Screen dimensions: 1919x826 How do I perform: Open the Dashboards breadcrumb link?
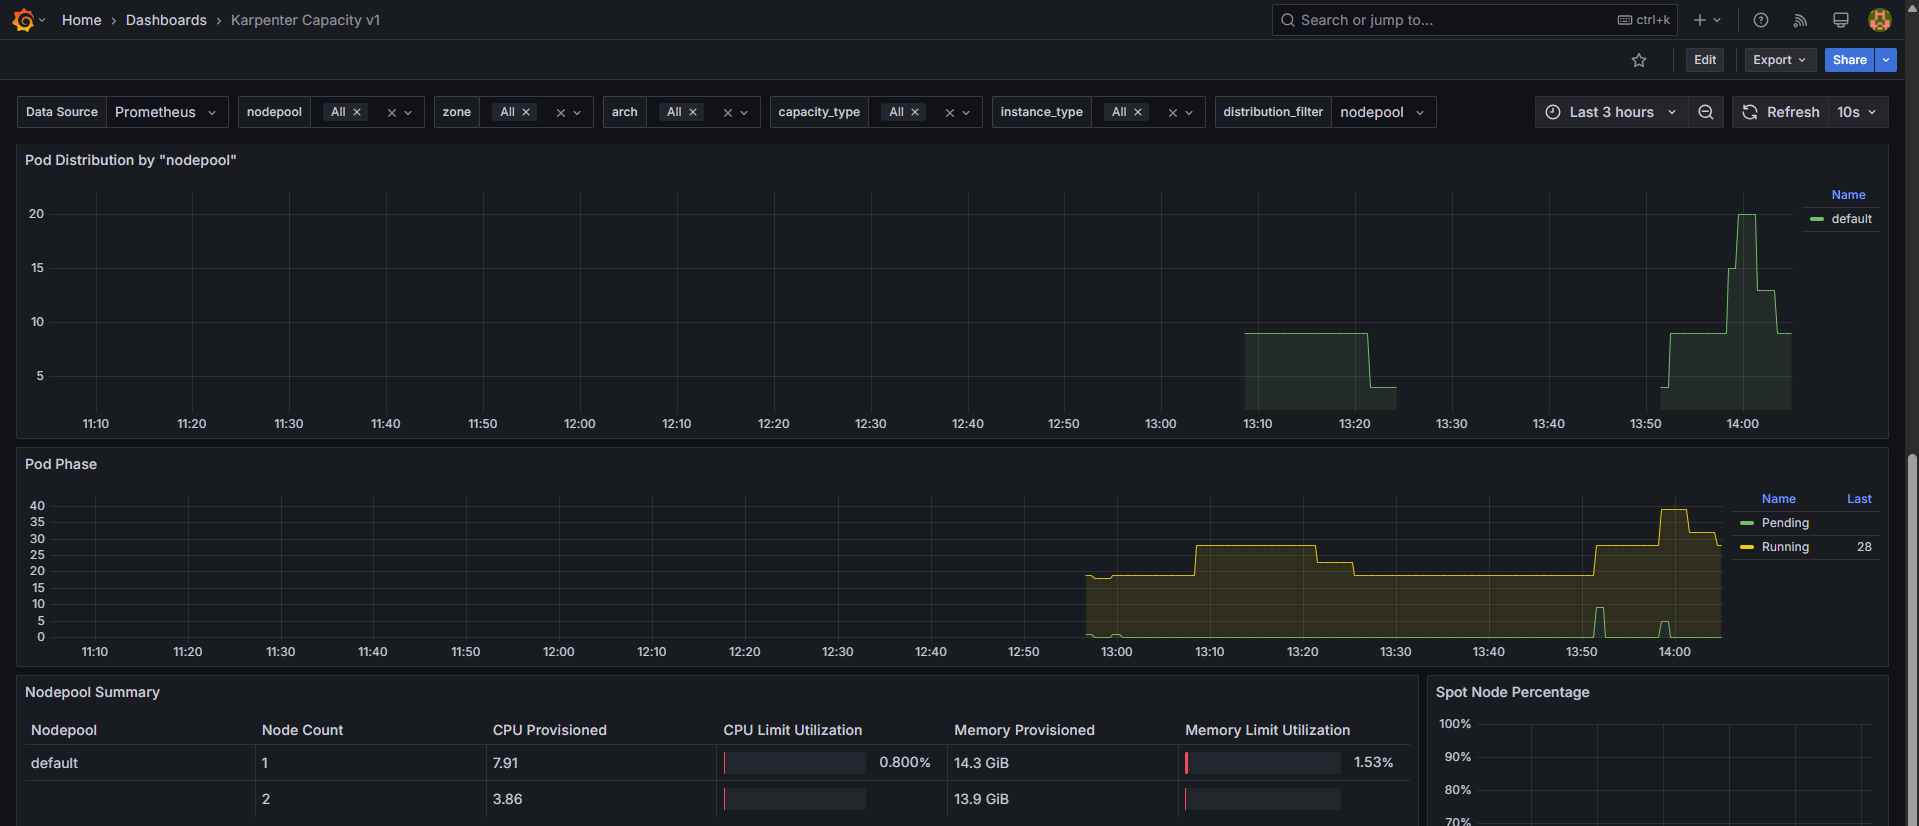pos(166,20)
